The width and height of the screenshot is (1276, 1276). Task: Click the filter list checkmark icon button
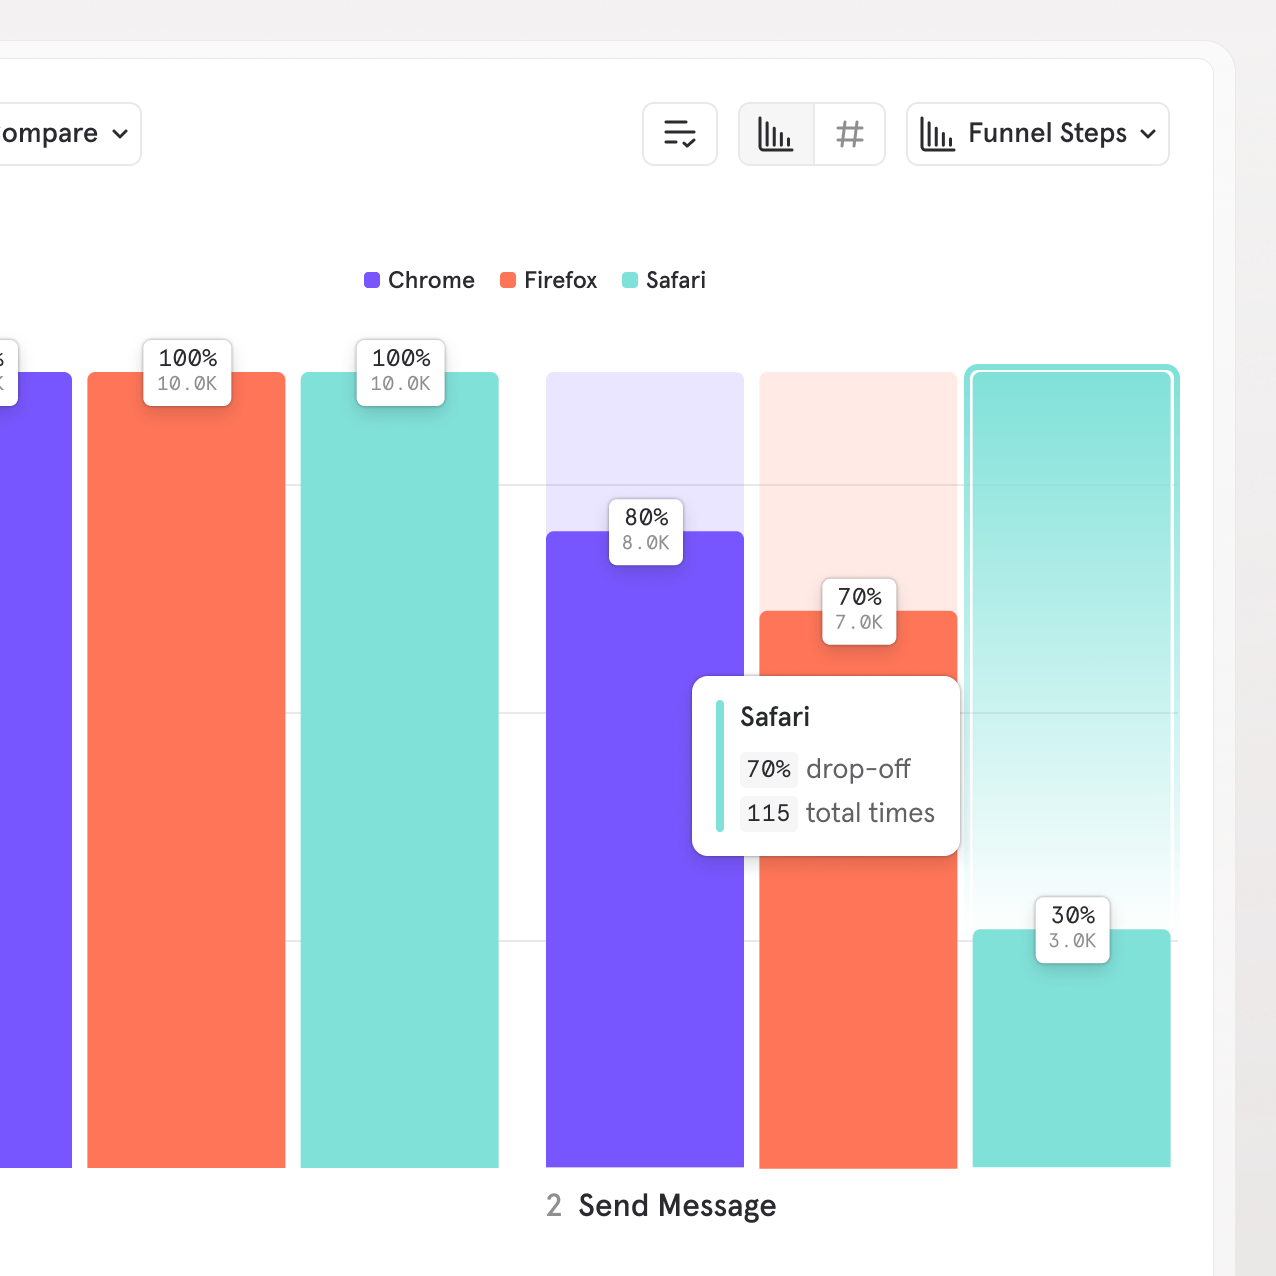point(680,134)
